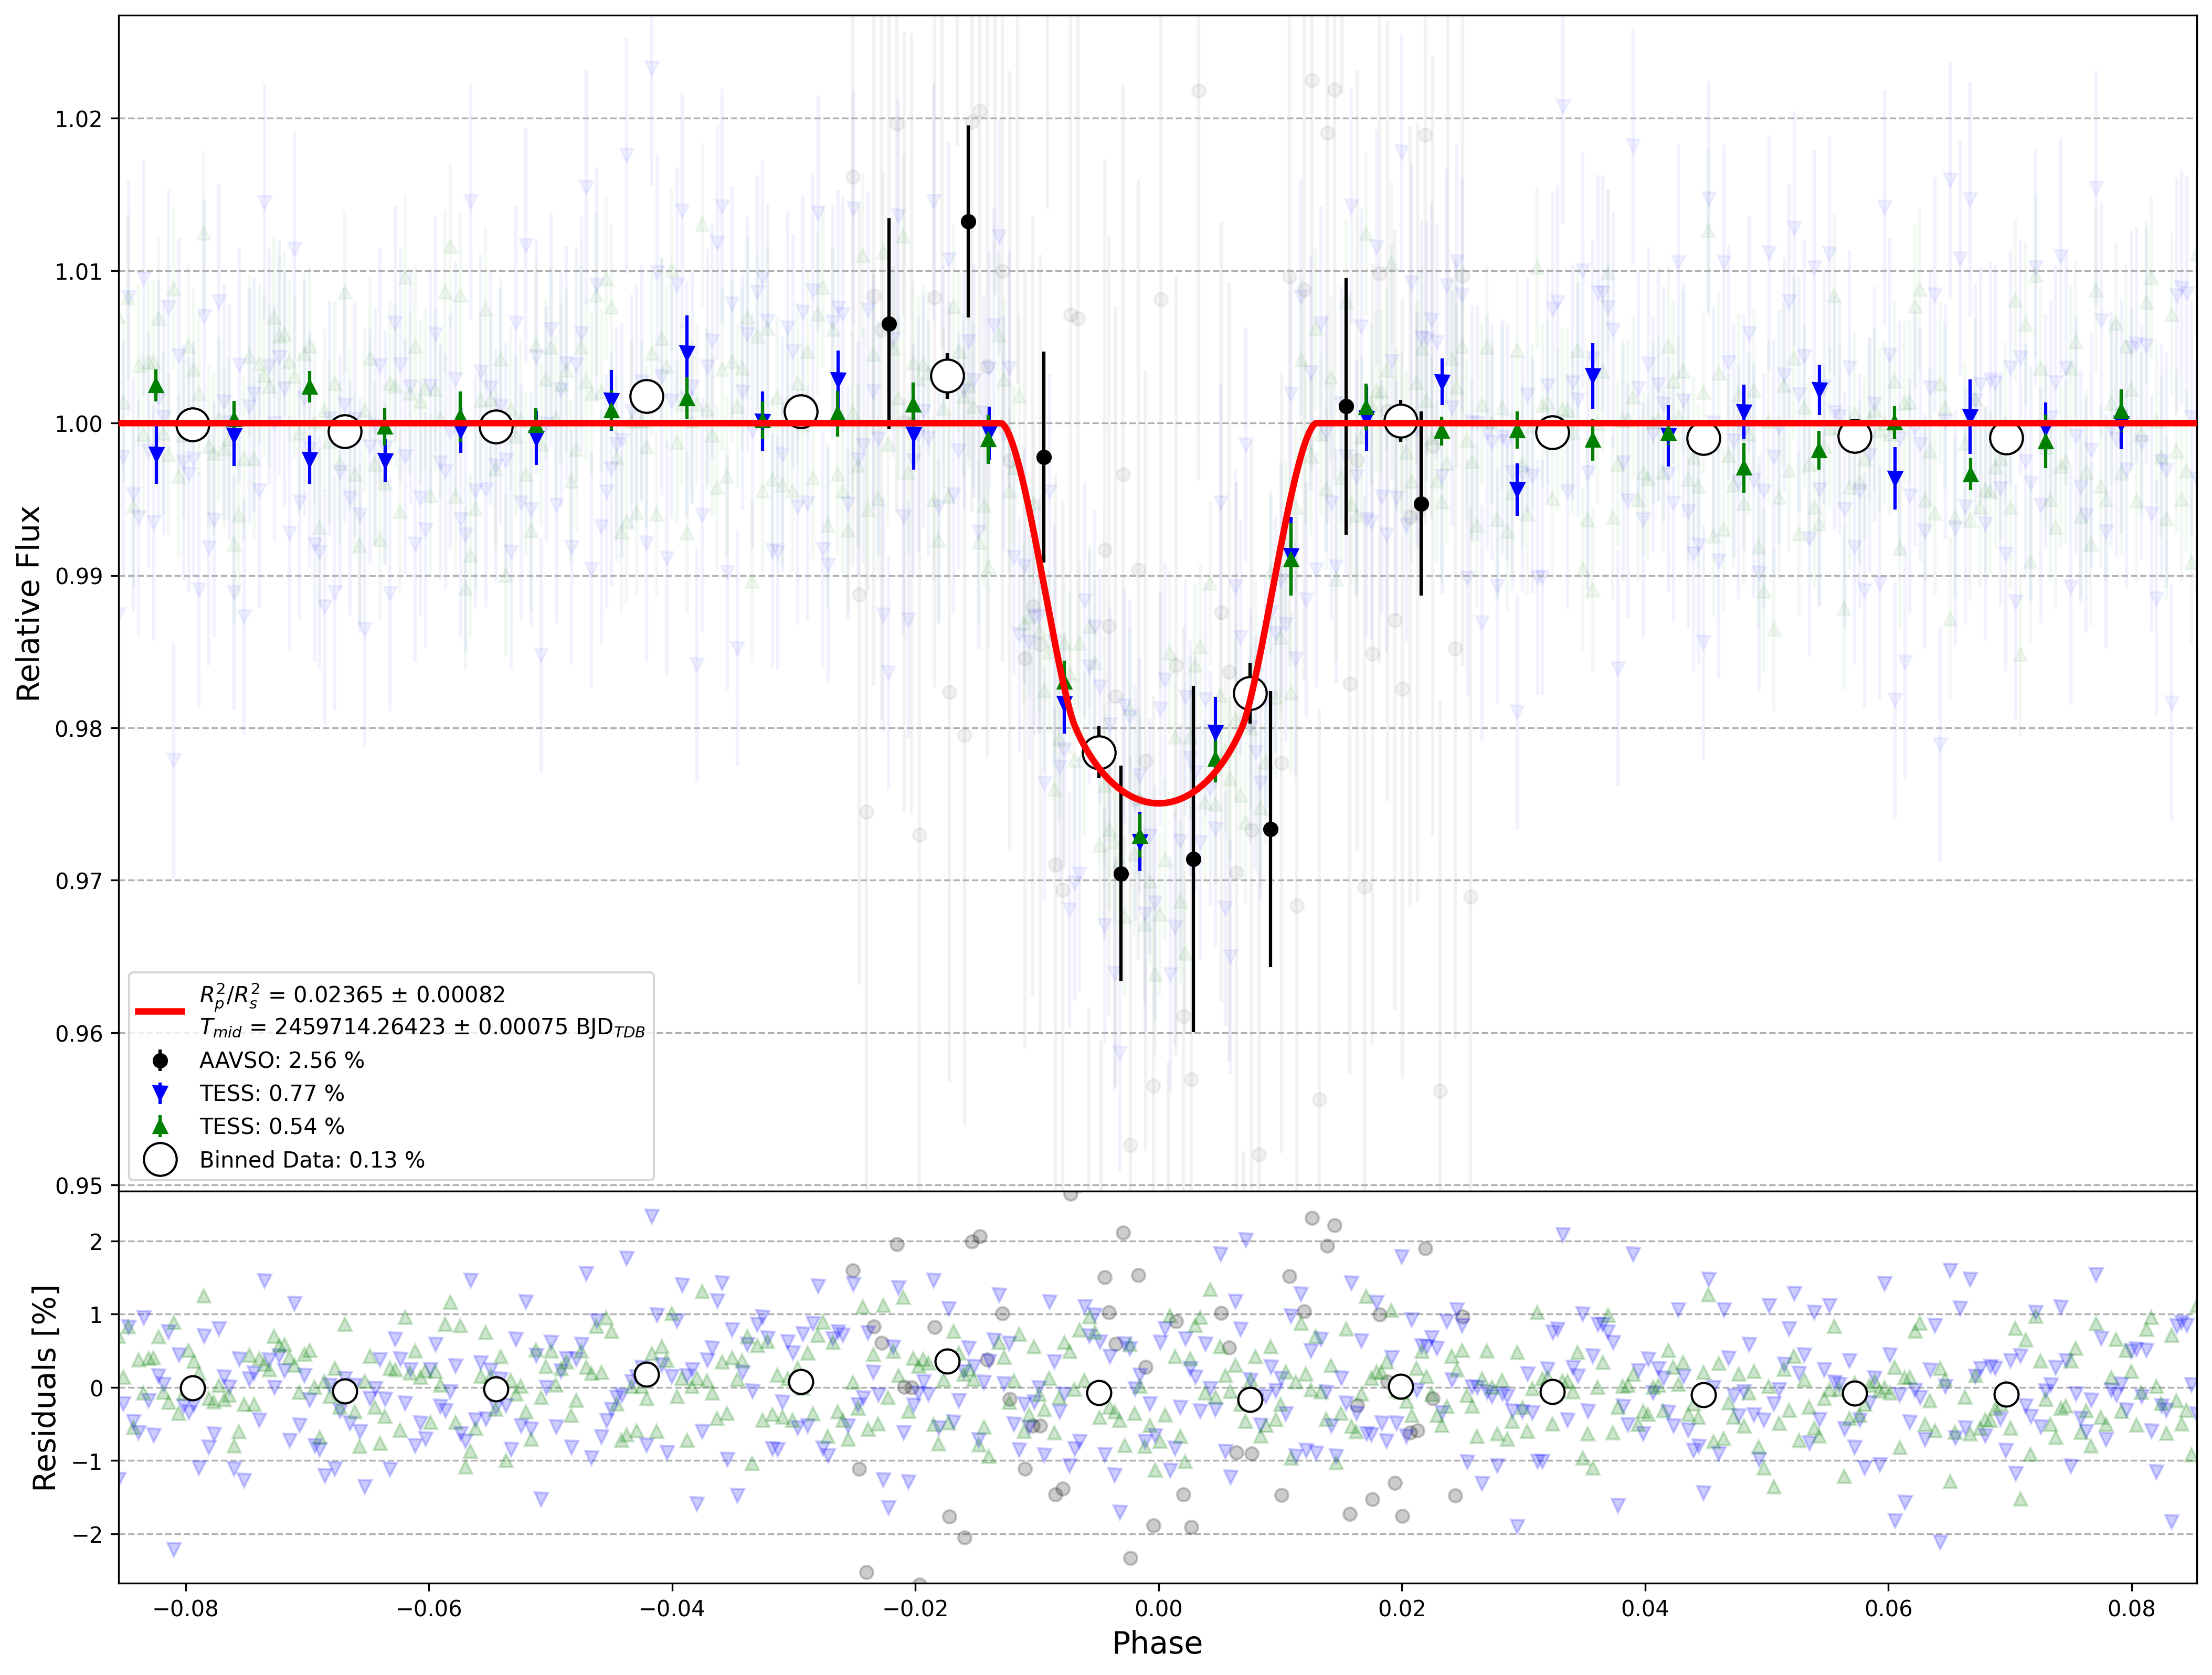The width and height of the screenshot is (2212, 1675).
Task: Select the legend text "AAVSO: 2.56 %"
Action: point(282,1060)
